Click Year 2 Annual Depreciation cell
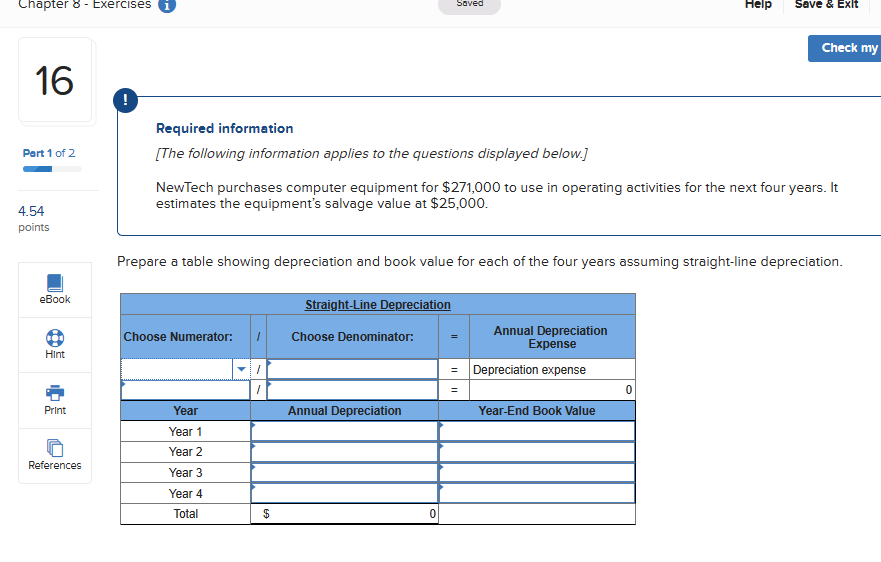The height and width of the screenshot is (562, 881). point(344,452)
